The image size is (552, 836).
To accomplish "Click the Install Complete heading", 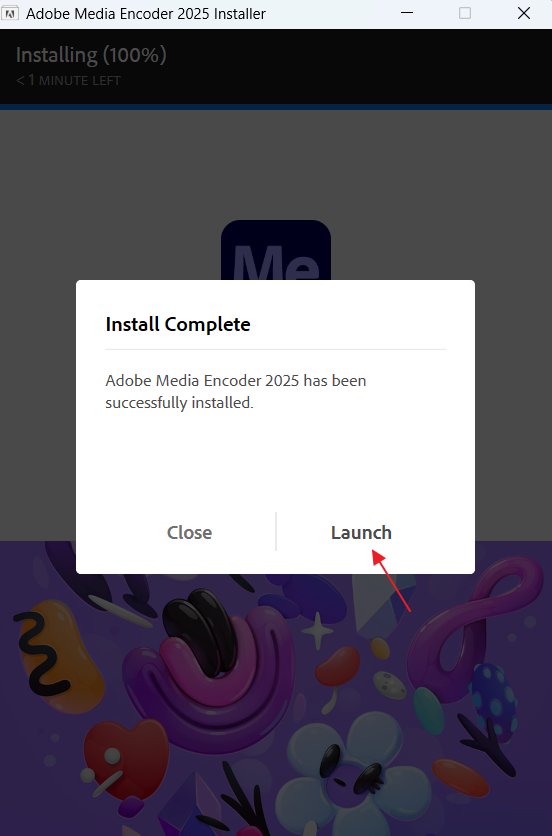I will point(178,324).
